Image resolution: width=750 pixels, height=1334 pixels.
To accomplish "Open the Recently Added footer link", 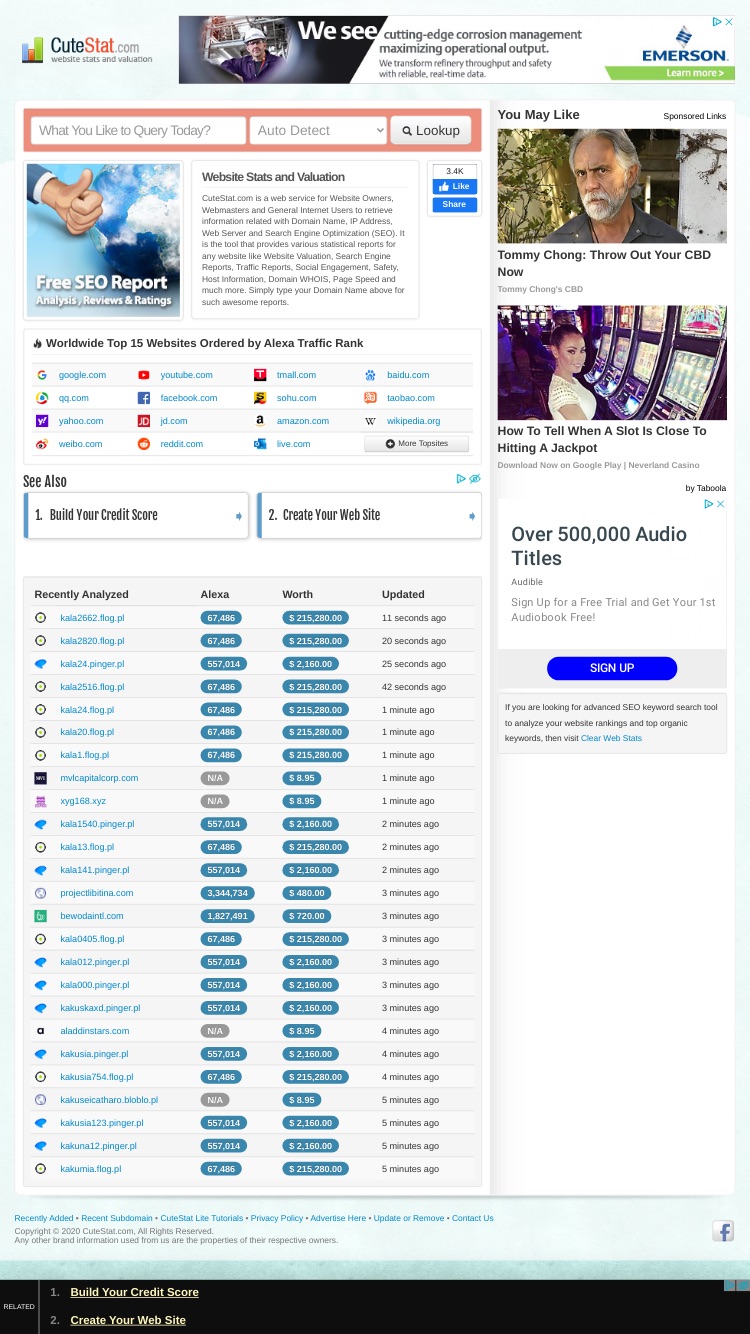I will coord(44,1218).
